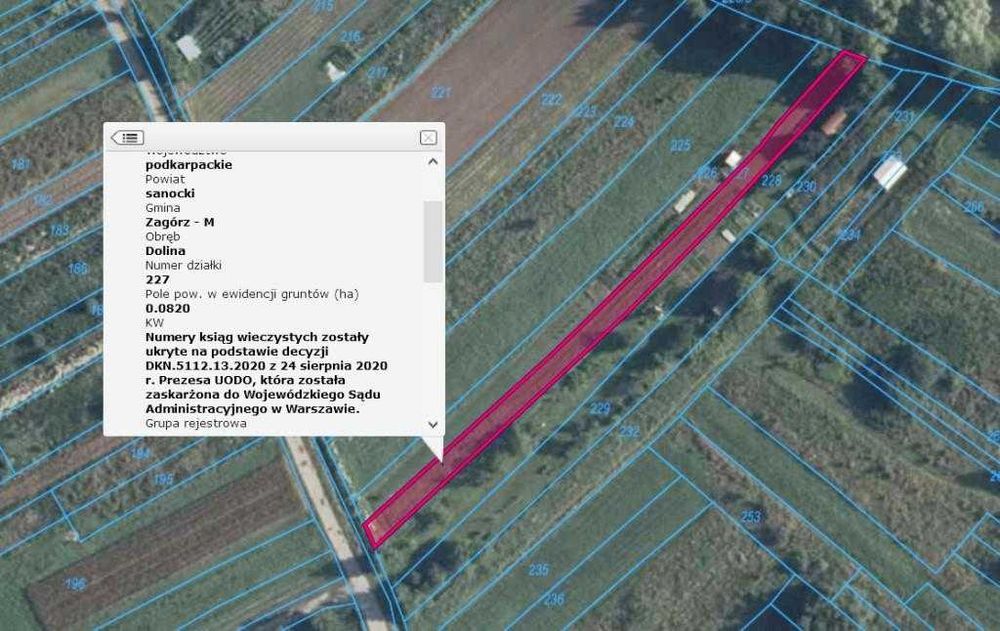Image resolution: width=1000 pixels, height=631 pixels.
Task: Click 'Pole pow. w ewidencji gruntów (ha)' label
Action: pos(252,294)
